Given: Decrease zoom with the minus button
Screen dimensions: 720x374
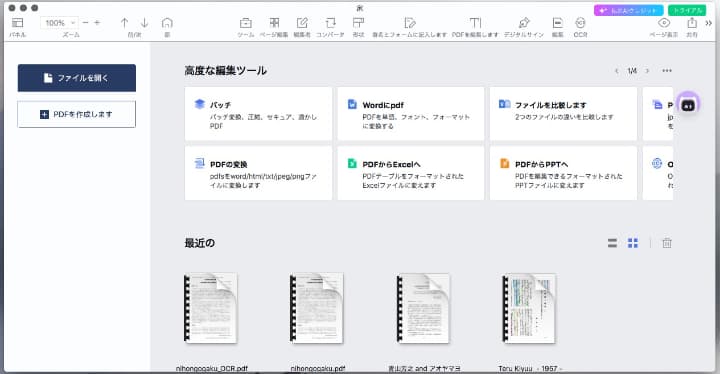Looking at the screenshot, I should click(x=85, y=23).
